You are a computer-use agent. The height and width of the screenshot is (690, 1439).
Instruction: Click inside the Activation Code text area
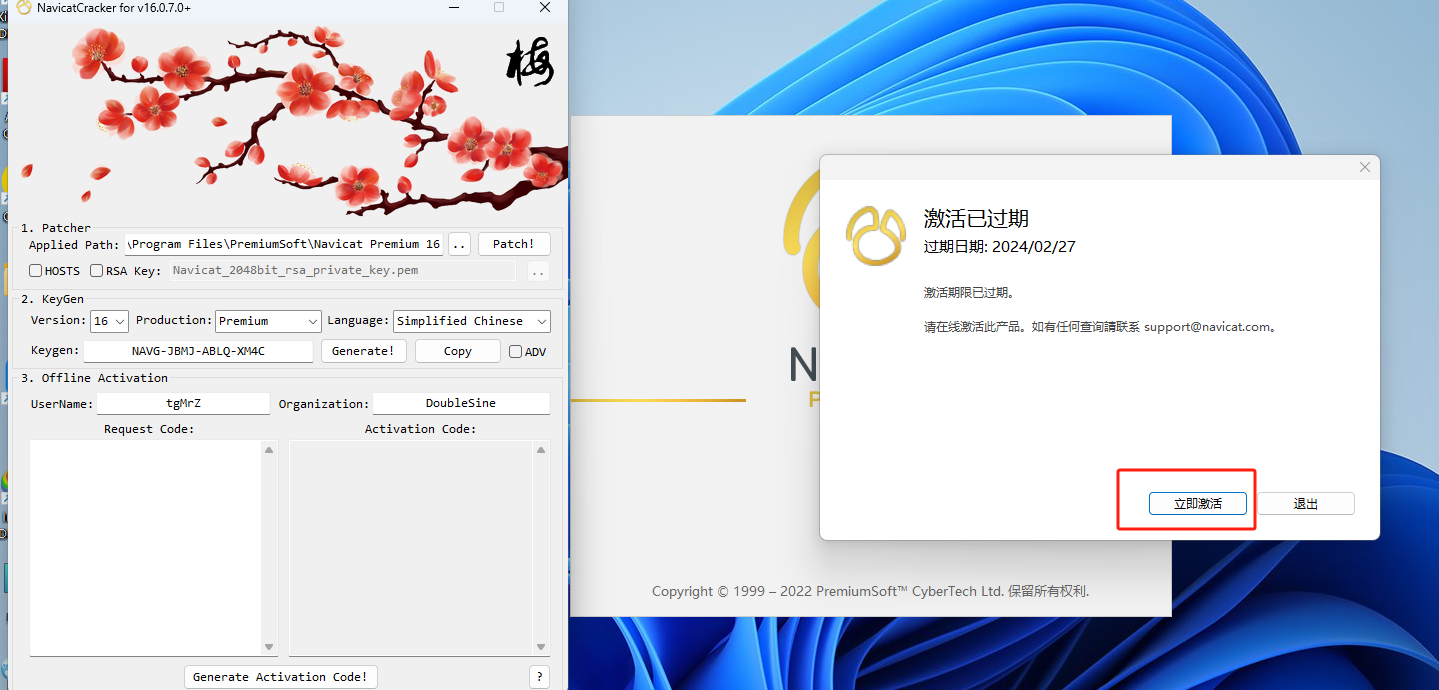pyautogui.click(x=410, y=548)
